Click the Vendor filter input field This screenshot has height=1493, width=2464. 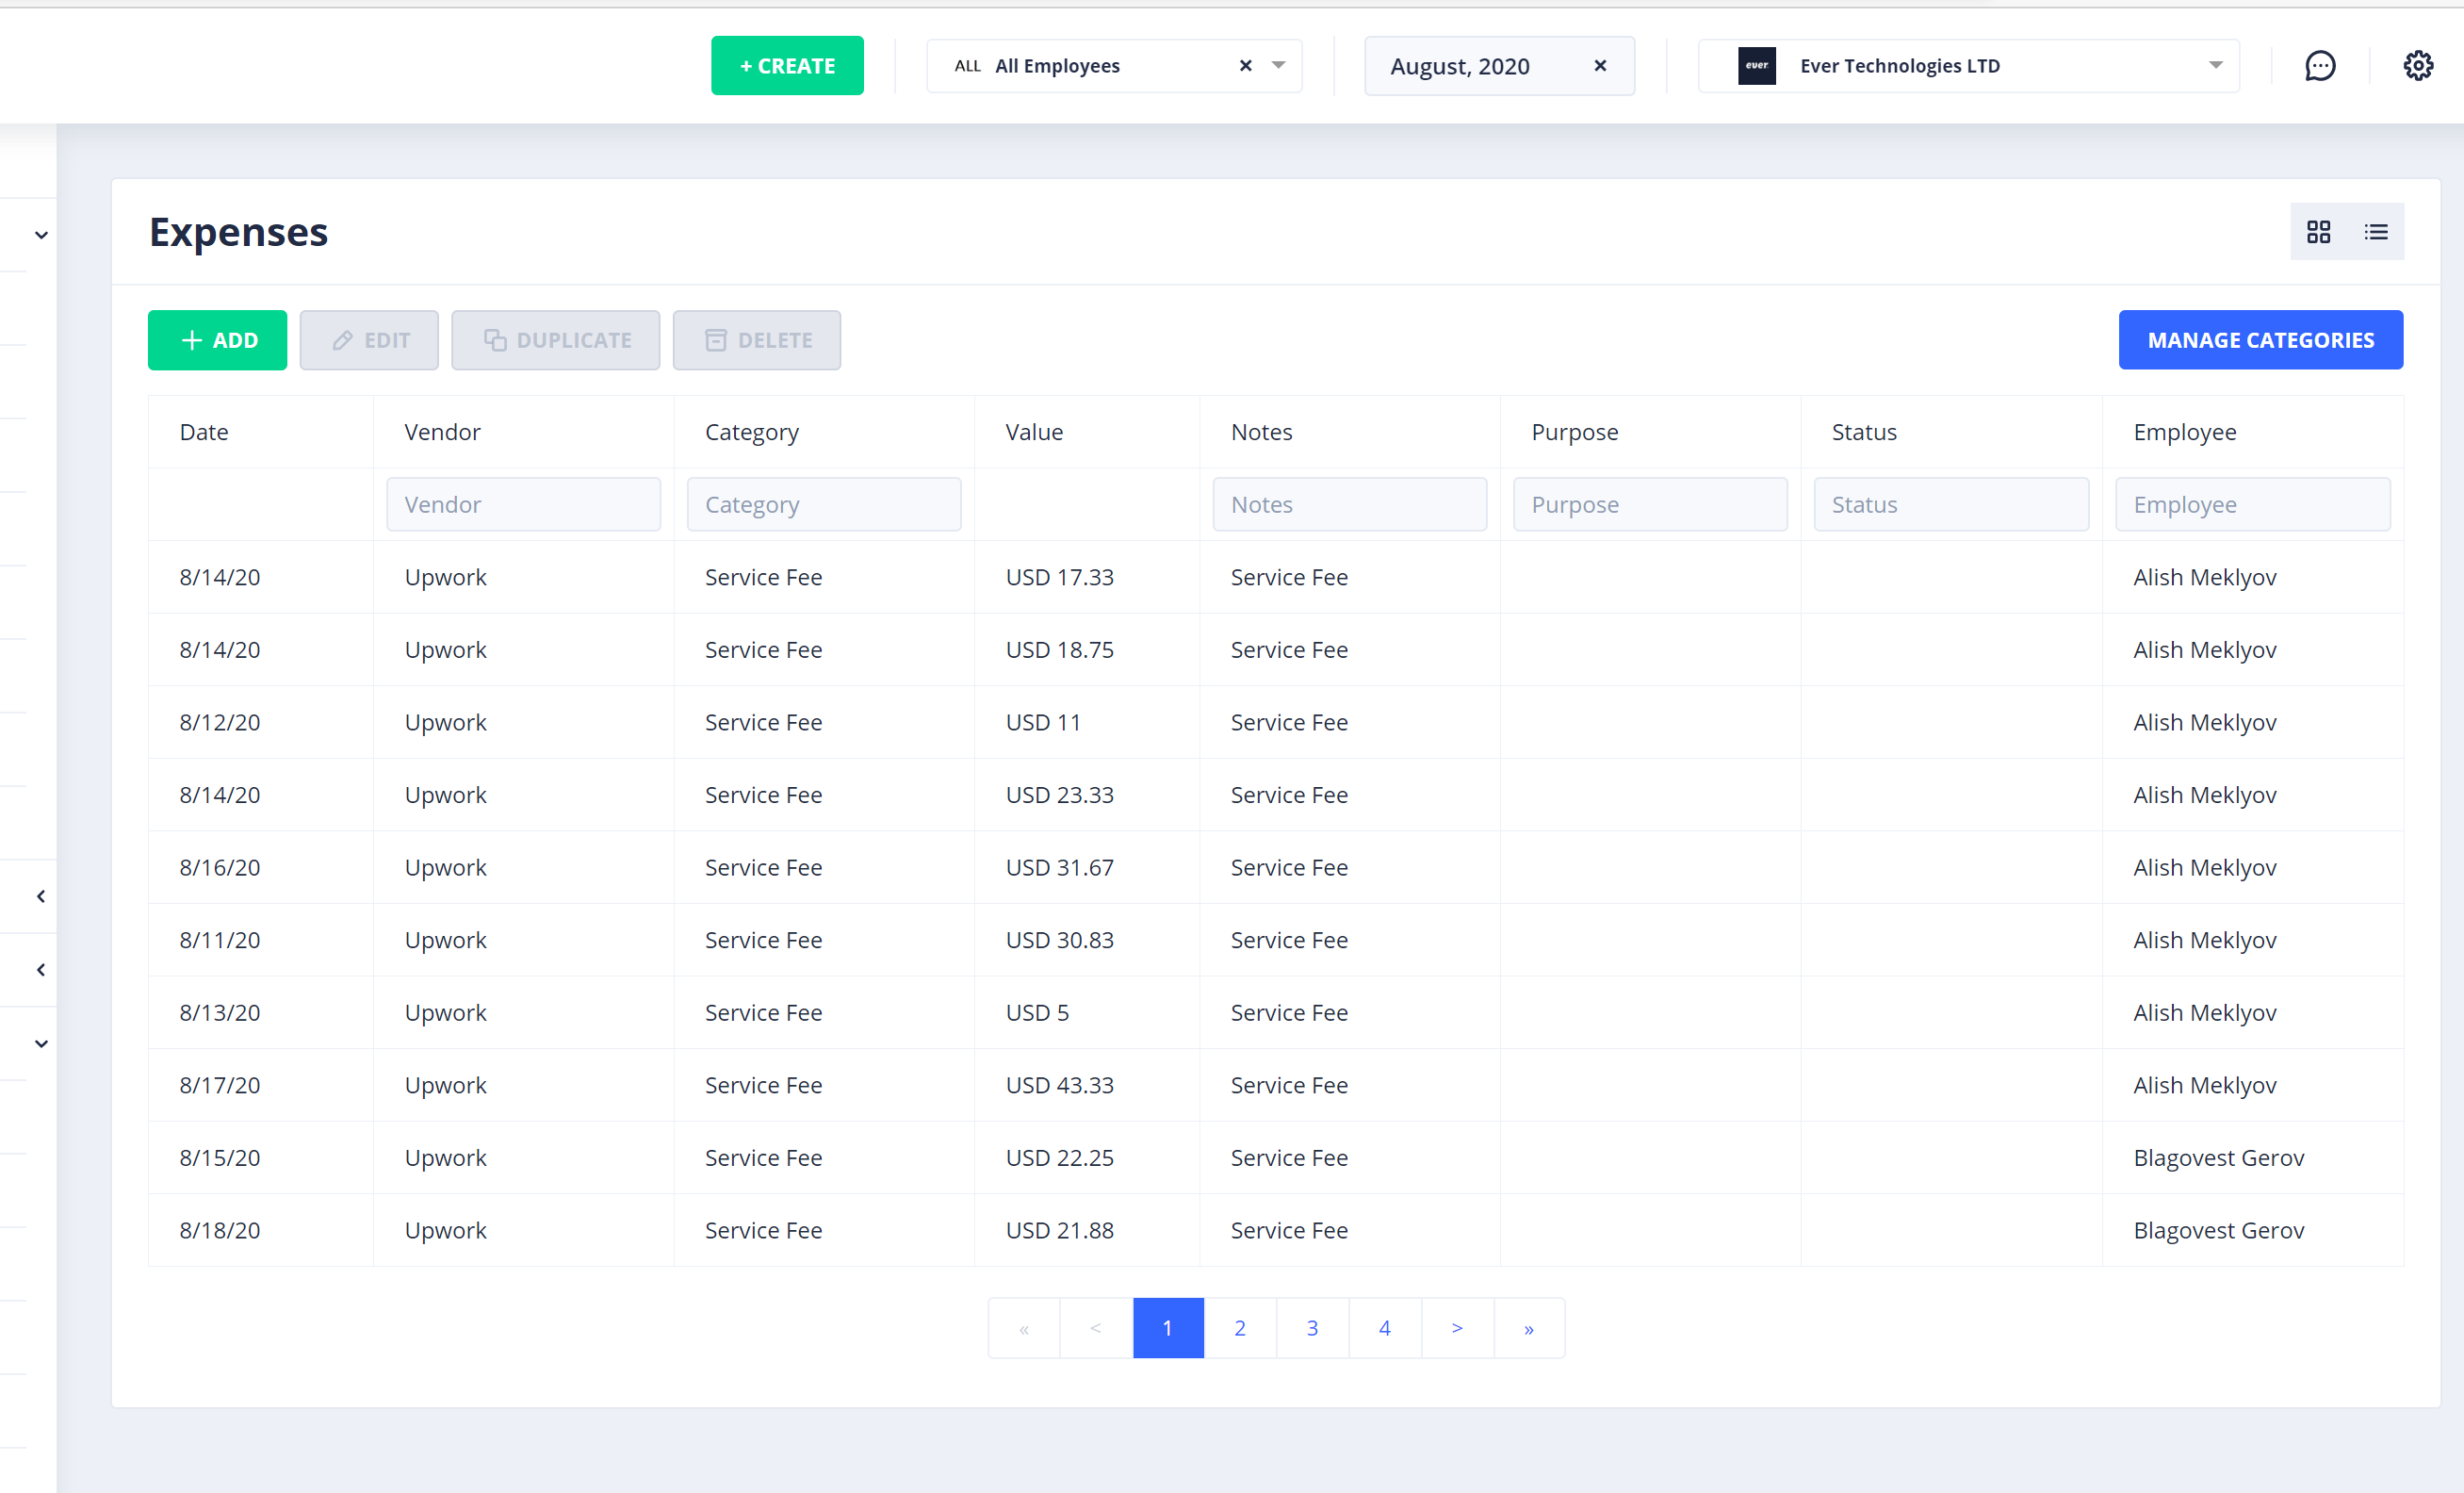pos(523,504)
